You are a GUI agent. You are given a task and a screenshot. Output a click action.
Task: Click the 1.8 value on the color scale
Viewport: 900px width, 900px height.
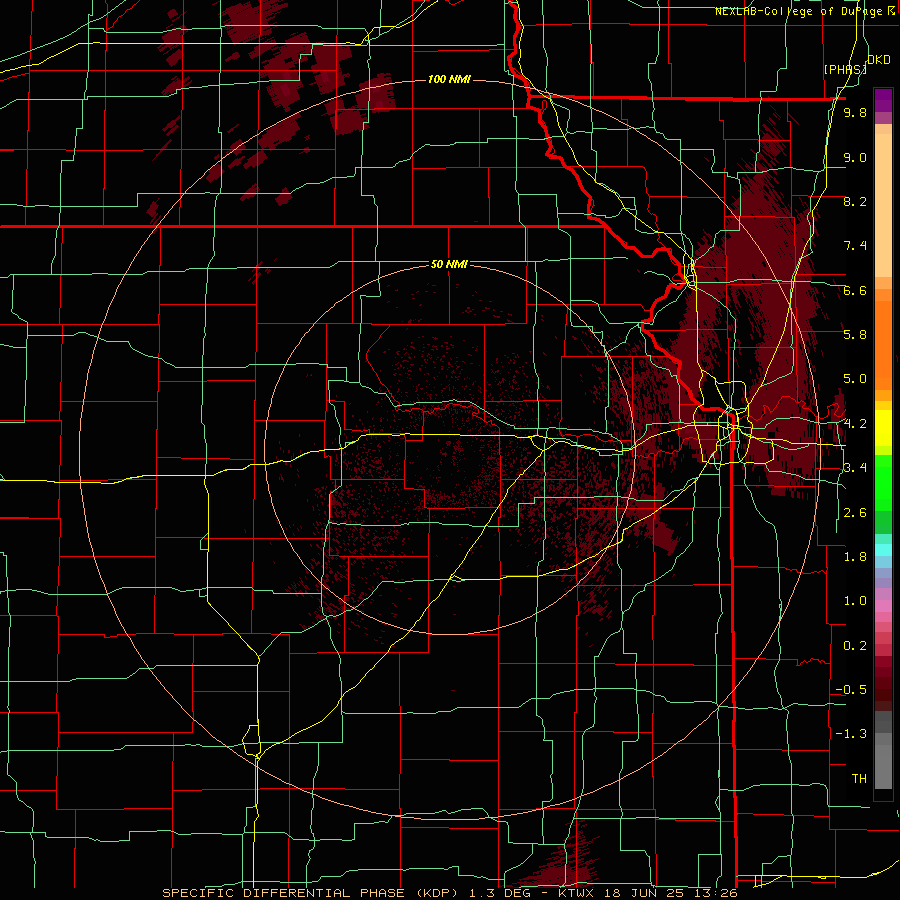click(855, 557)
